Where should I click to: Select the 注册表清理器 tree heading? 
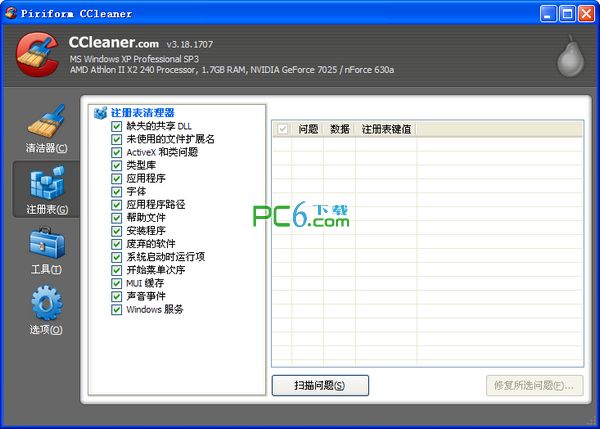click(142, 113)
